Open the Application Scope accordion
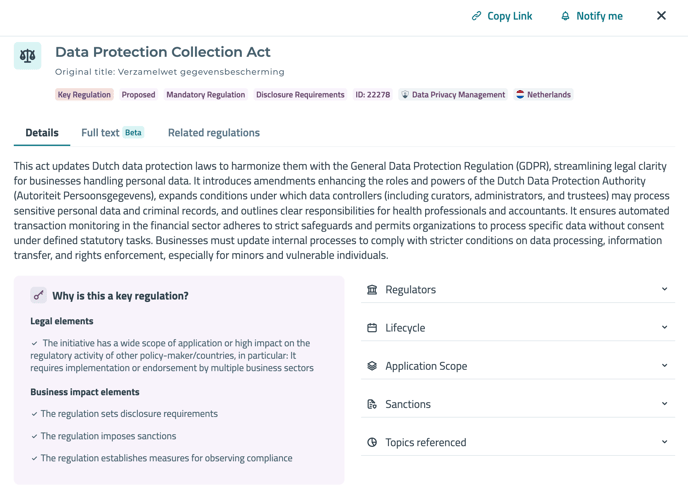Image resolution: width=688 pixels, height=494 pixels. coord(664,366)
